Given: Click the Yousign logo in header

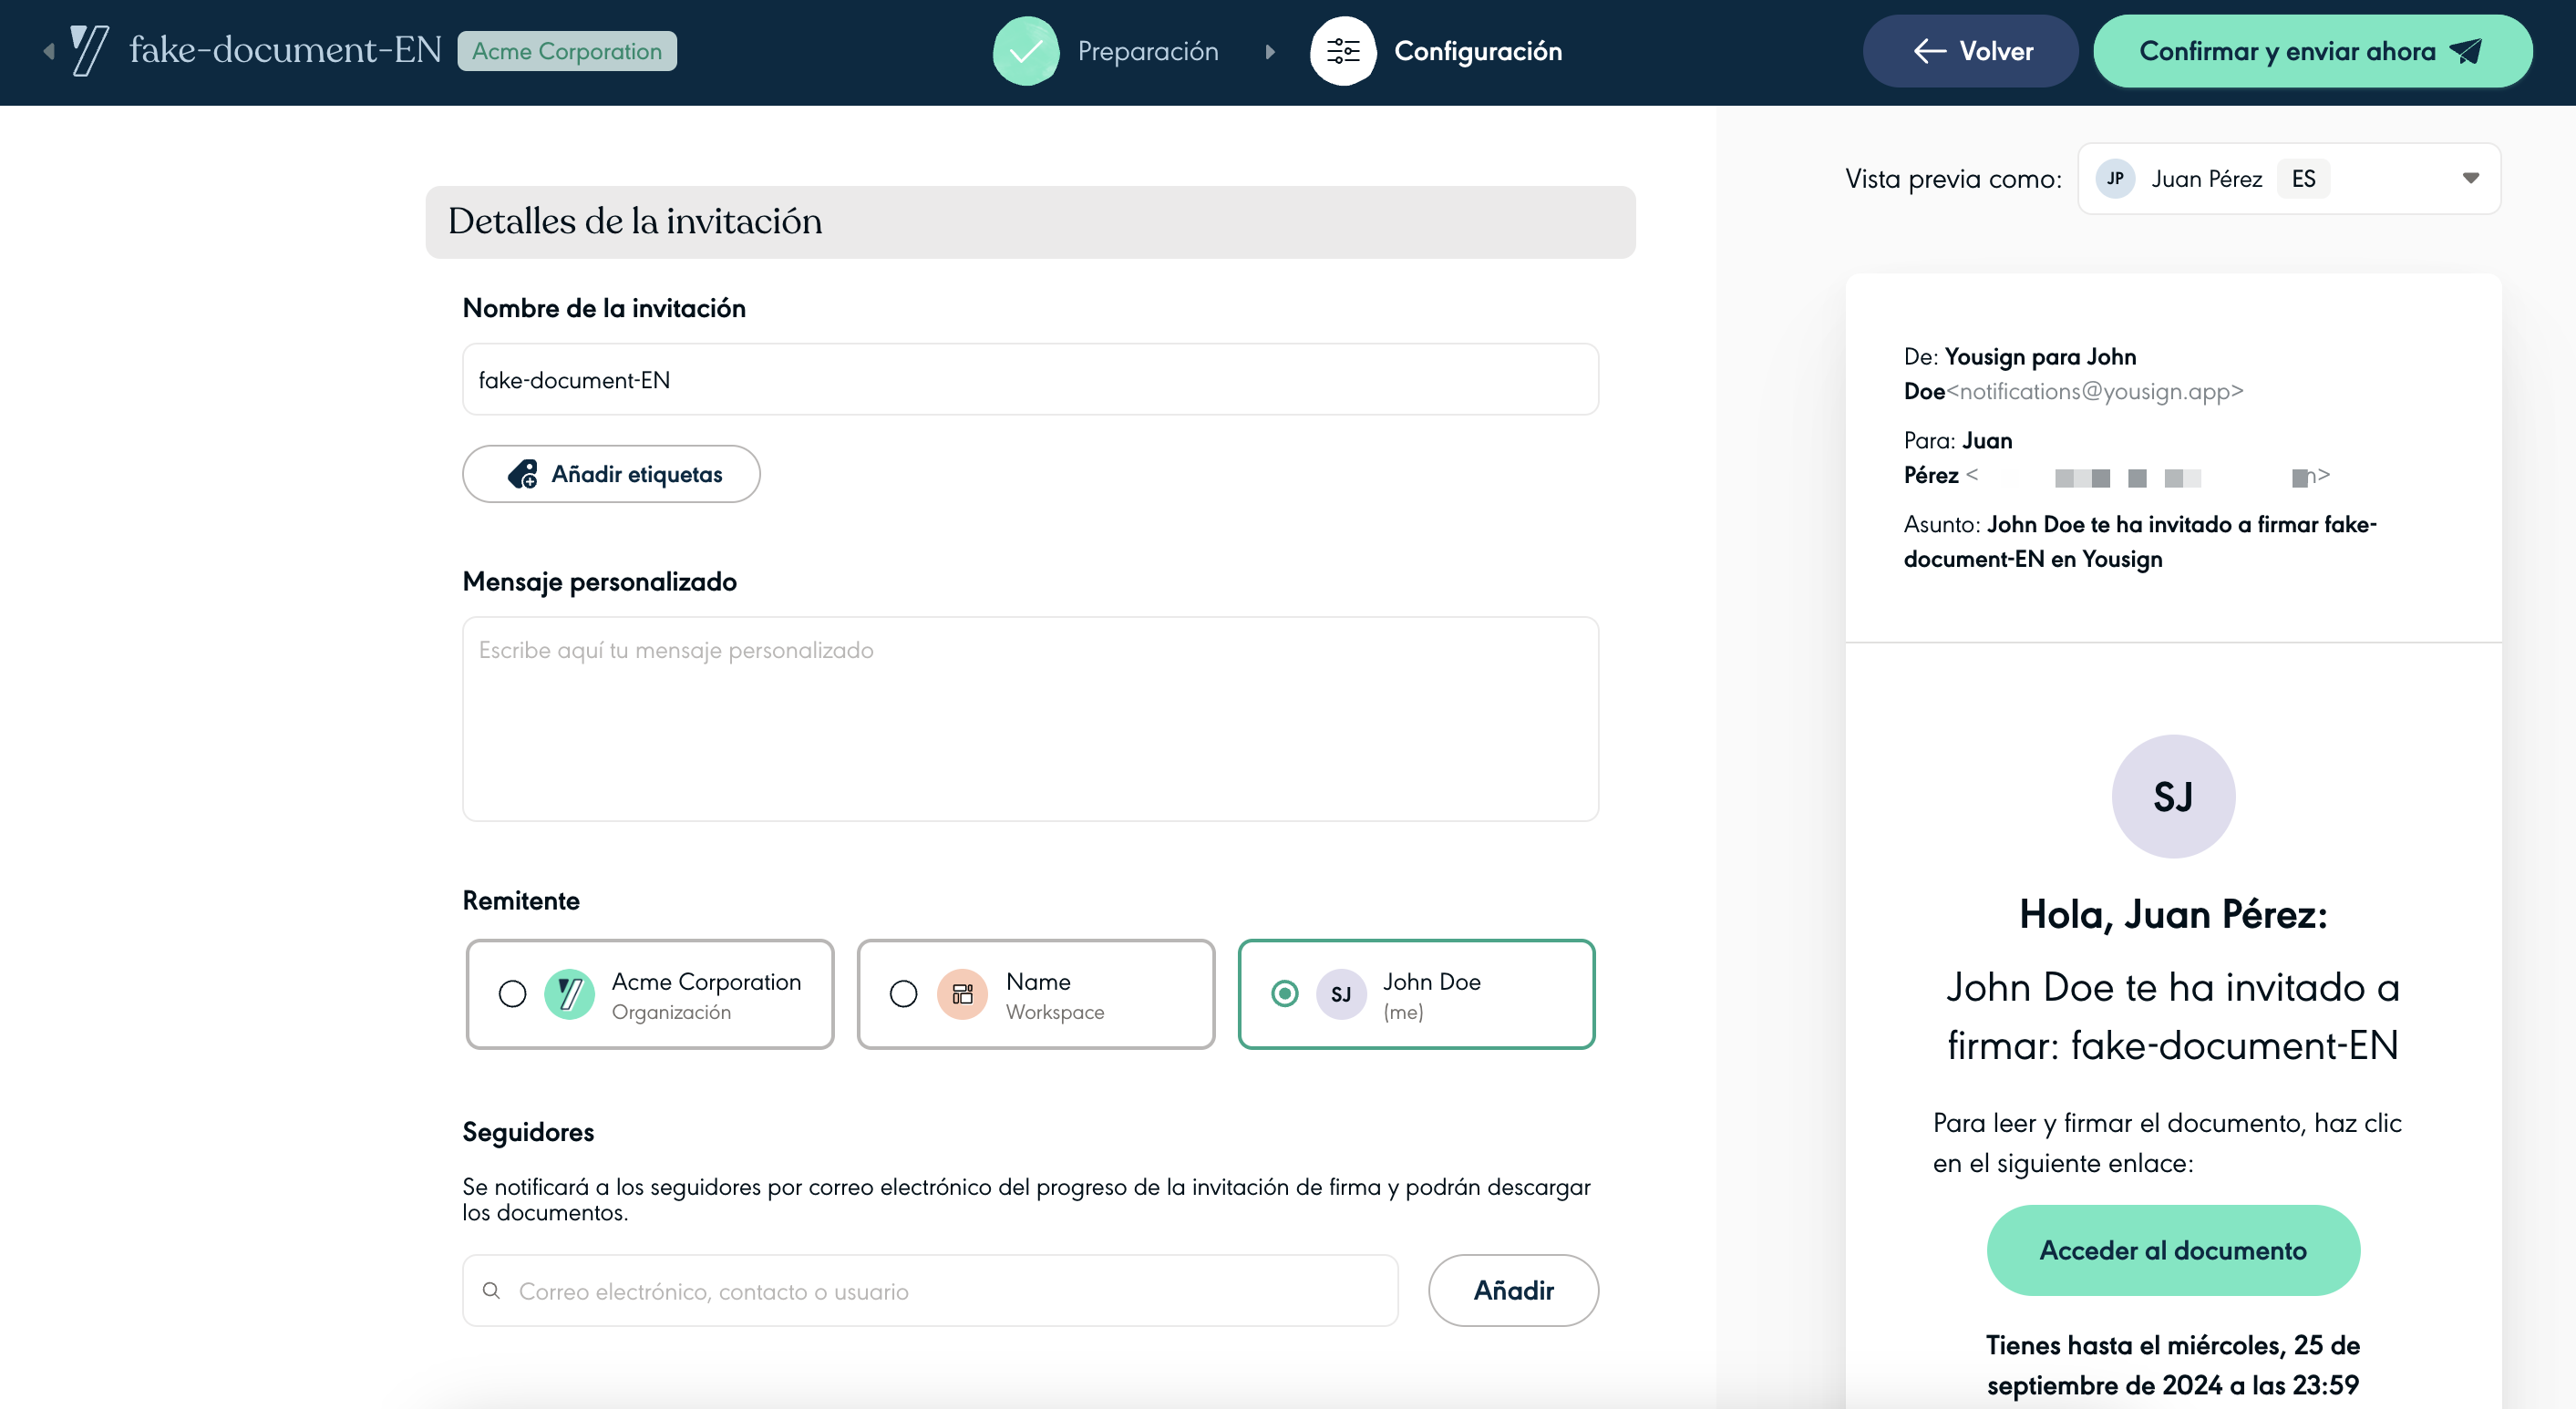Looking at the screenshot, I should pyautogui.click(x=88, y=50).
